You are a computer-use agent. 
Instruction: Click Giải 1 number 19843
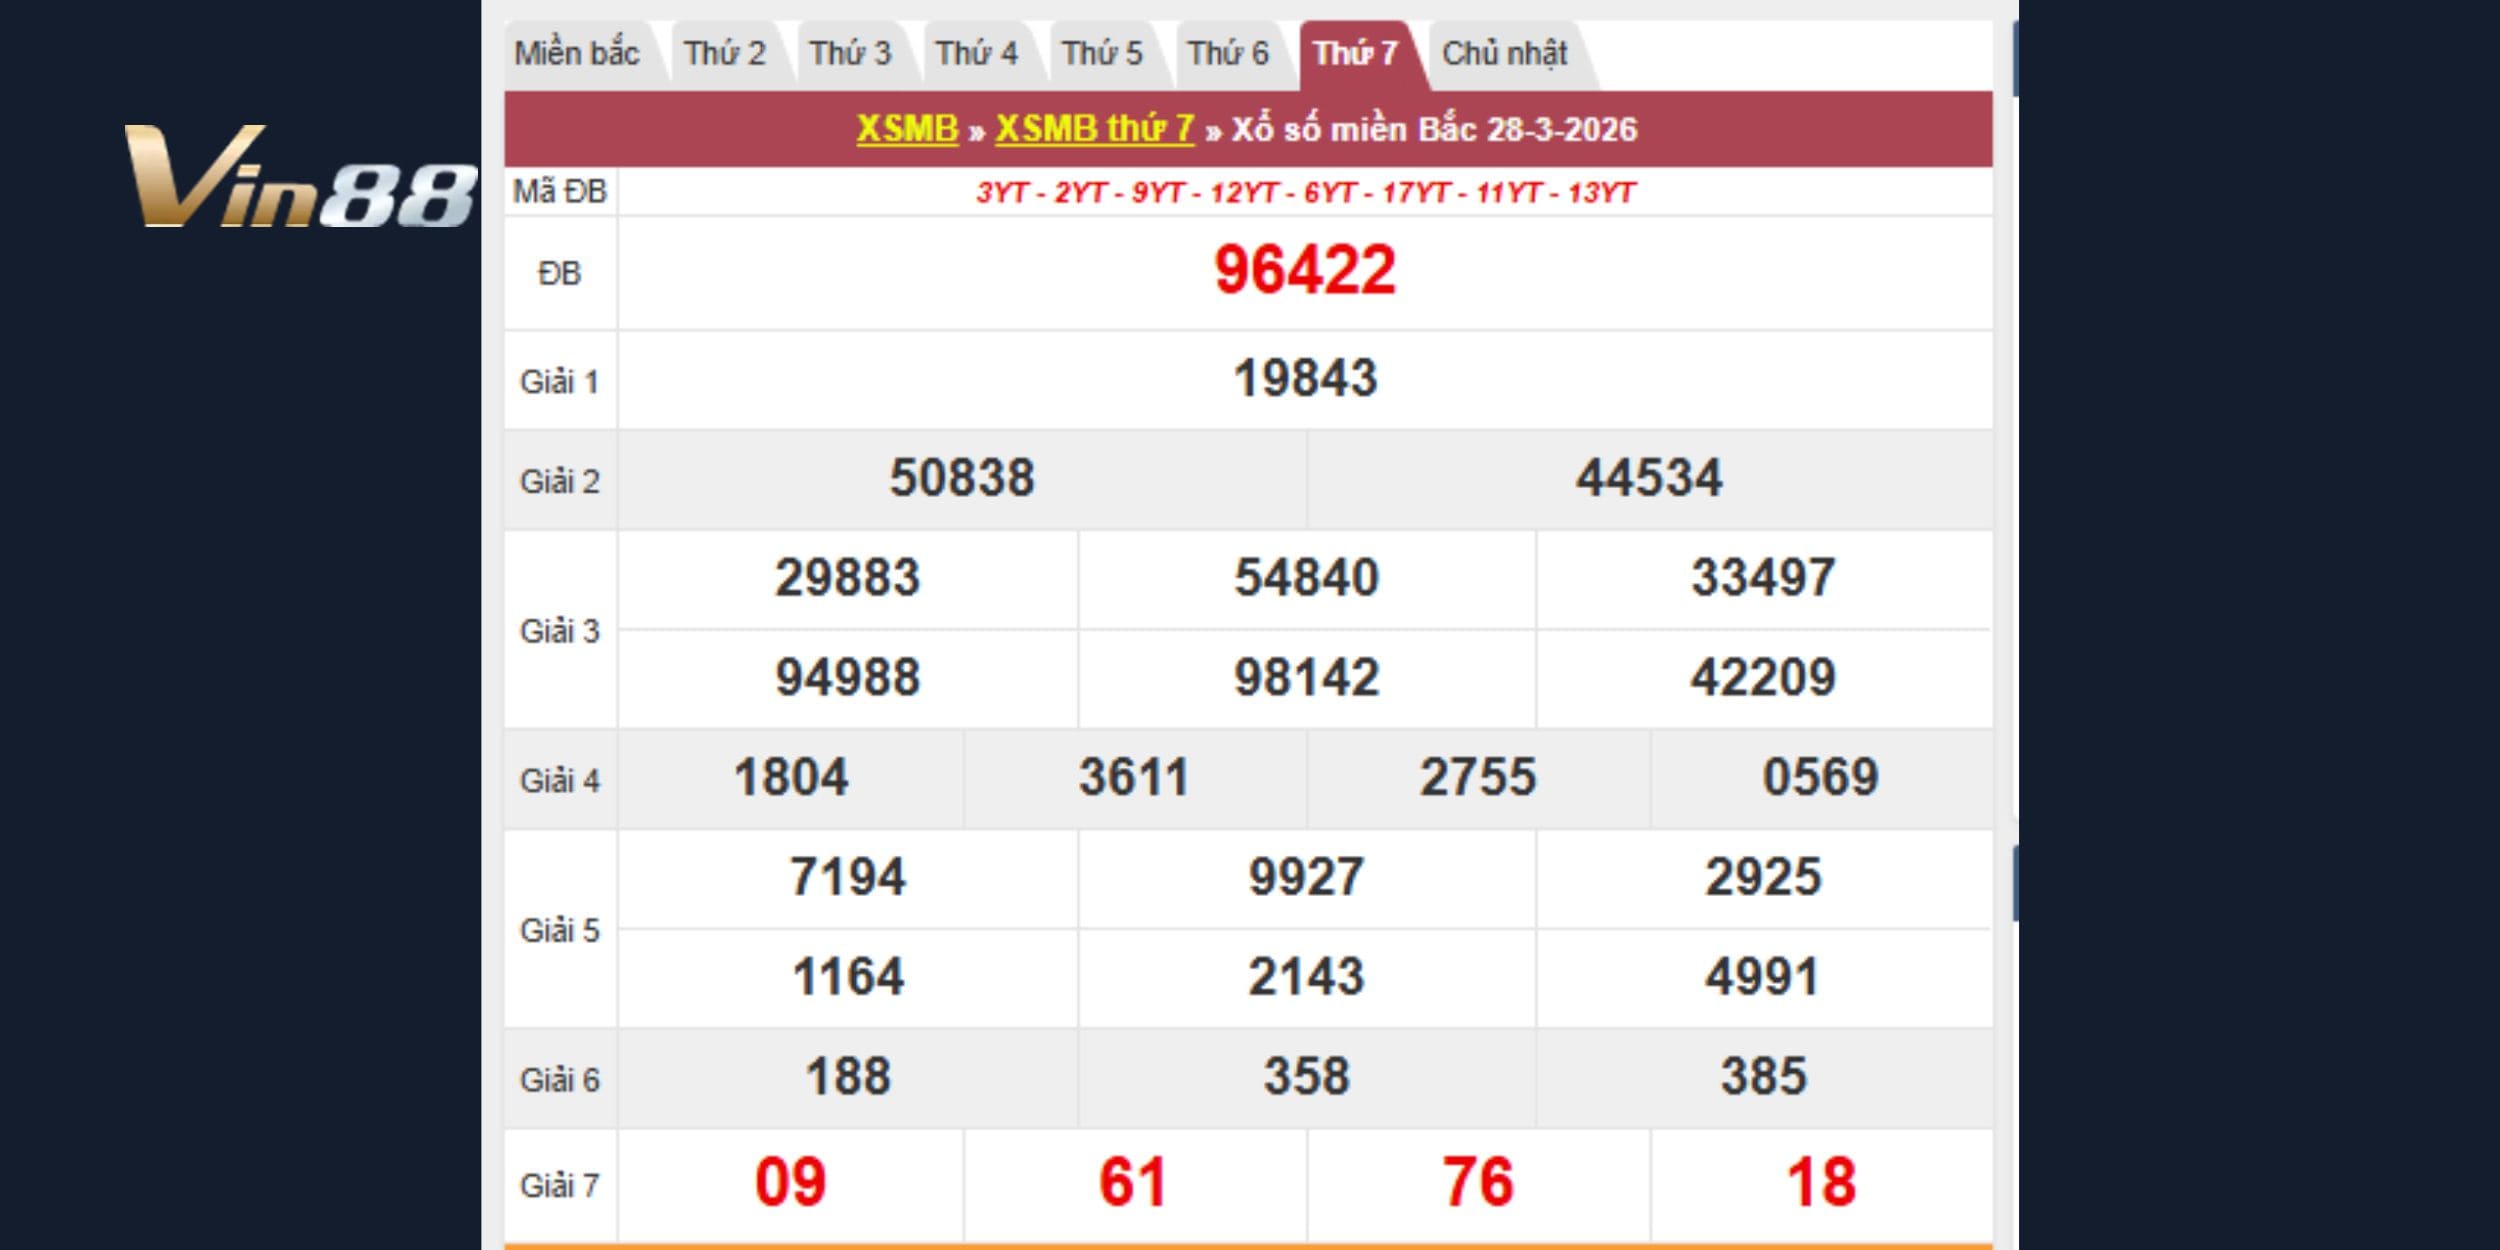pos(1305,379)
